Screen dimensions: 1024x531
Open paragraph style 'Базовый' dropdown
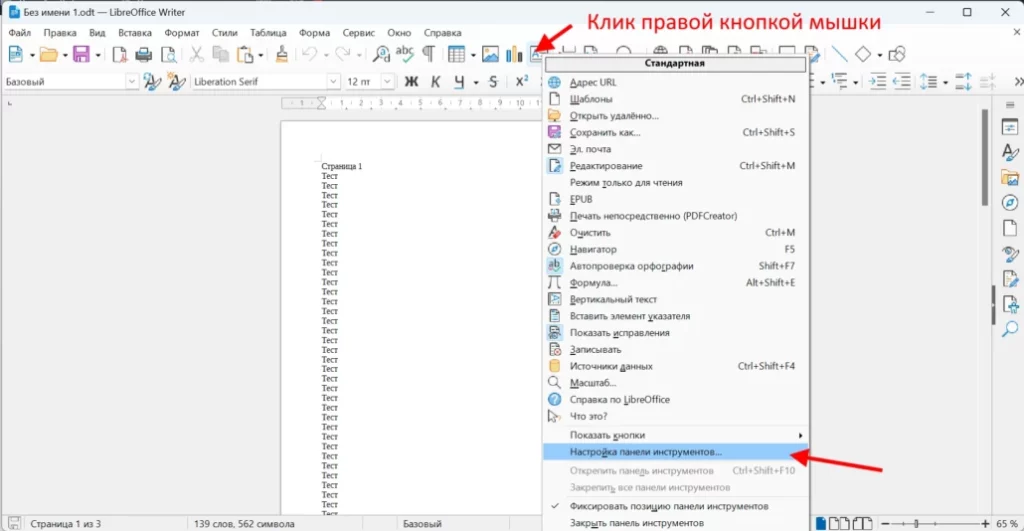(x=131, y=82)
